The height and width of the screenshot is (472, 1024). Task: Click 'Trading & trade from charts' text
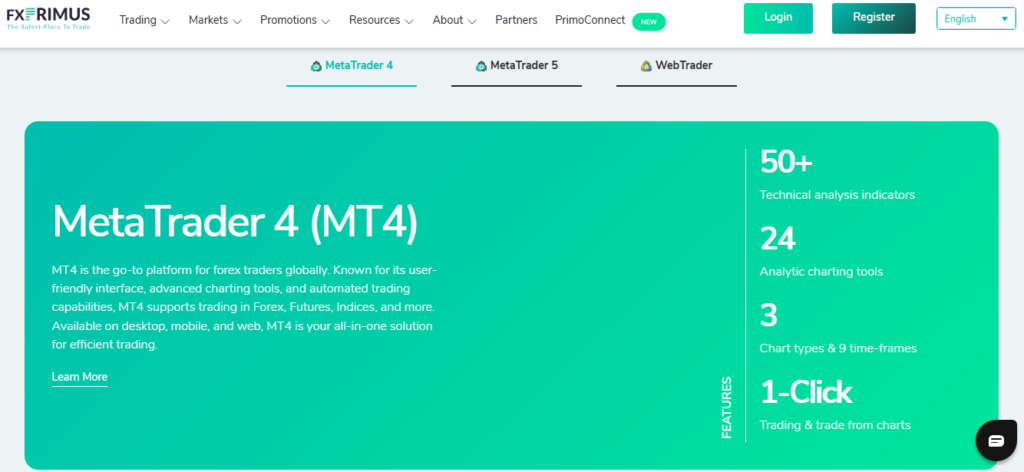tap(835, 425)
